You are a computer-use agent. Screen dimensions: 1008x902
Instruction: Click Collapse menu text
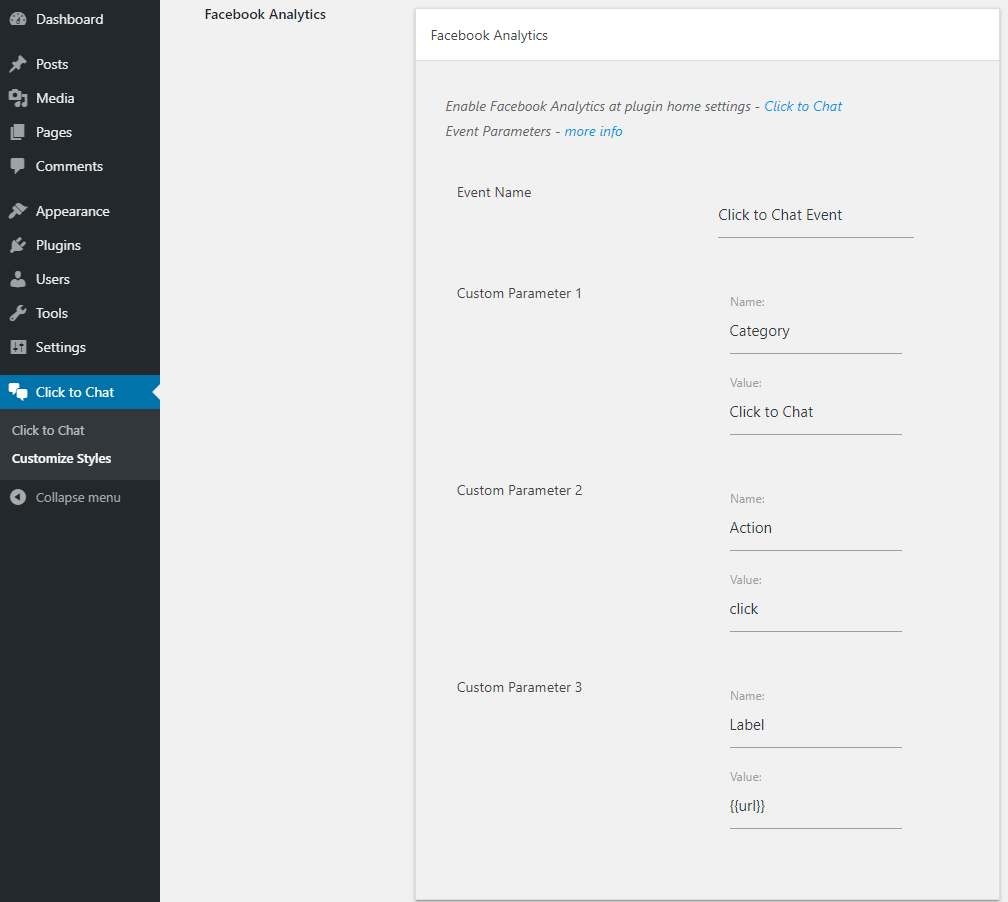coord(78,498)
